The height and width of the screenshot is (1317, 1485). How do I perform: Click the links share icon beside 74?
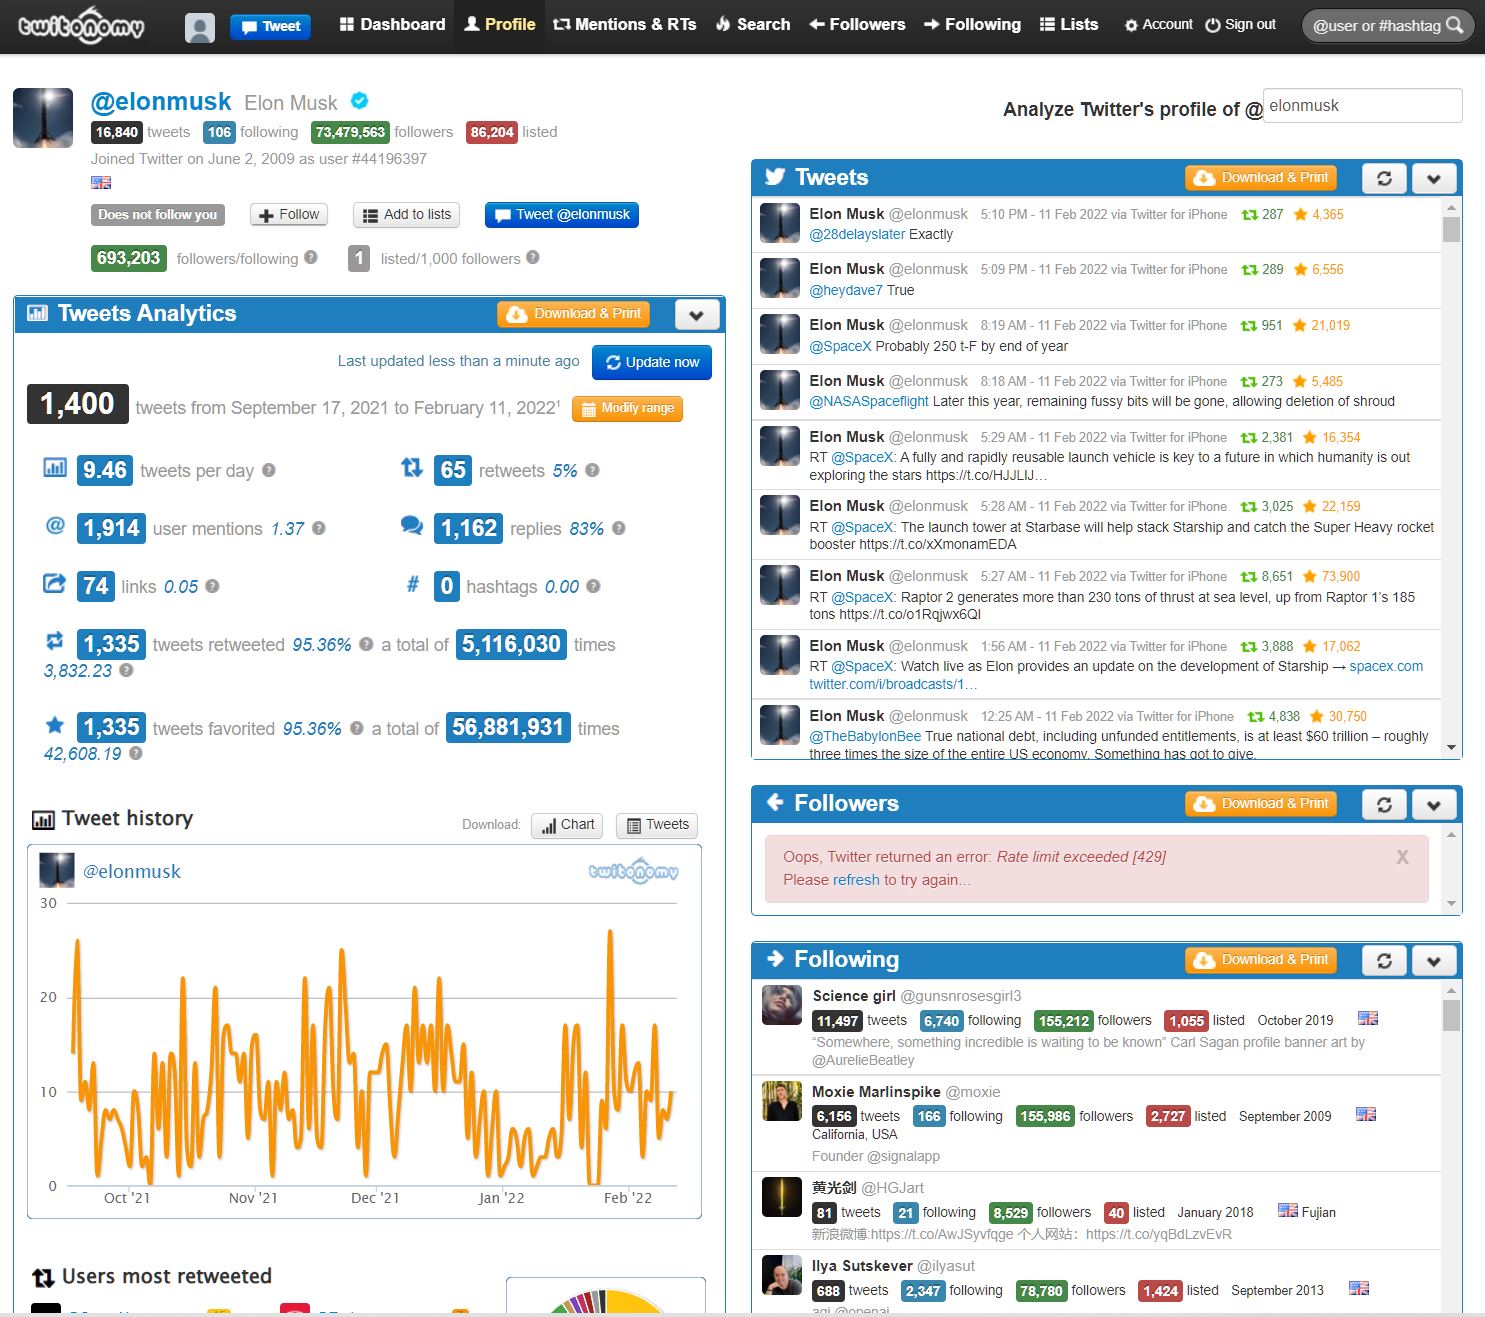click(x=54, y=583)
